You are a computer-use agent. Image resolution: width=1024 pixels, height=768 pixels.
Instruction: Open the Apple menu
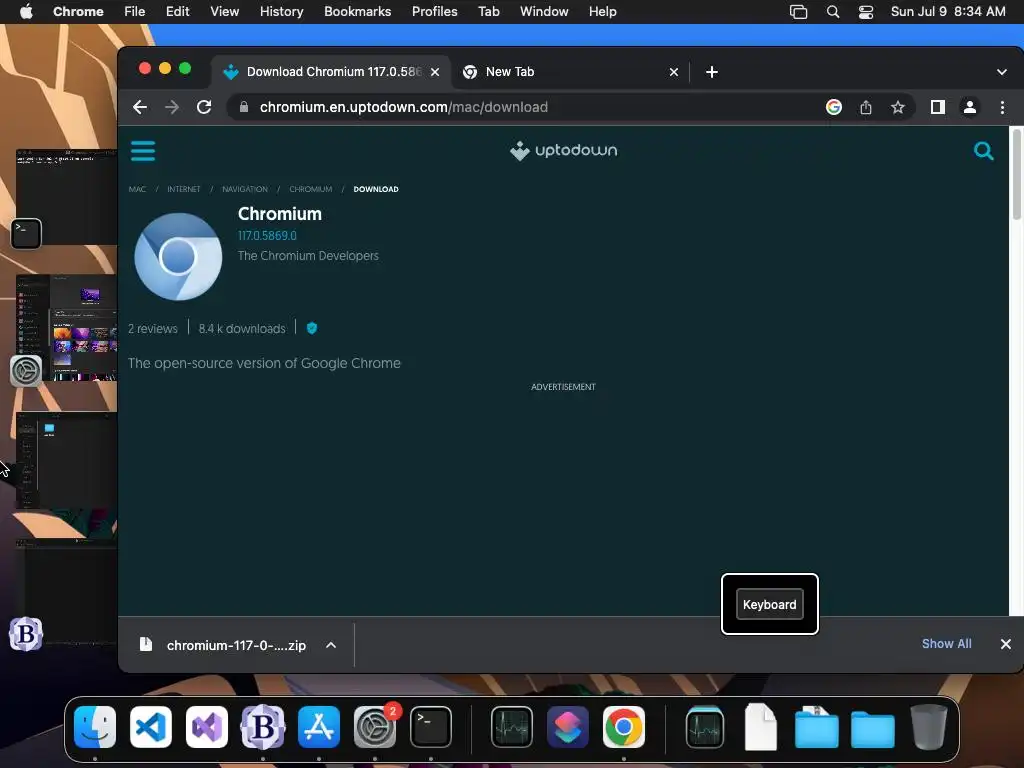pyautogui.click(x=26, y=12)
